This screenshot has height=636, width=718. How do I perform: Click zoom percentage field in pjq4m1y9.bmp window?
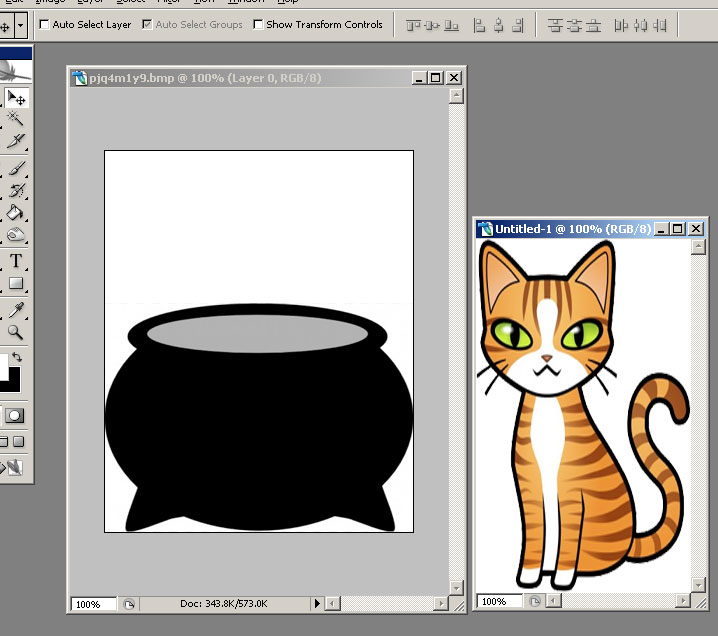[93, 604]
